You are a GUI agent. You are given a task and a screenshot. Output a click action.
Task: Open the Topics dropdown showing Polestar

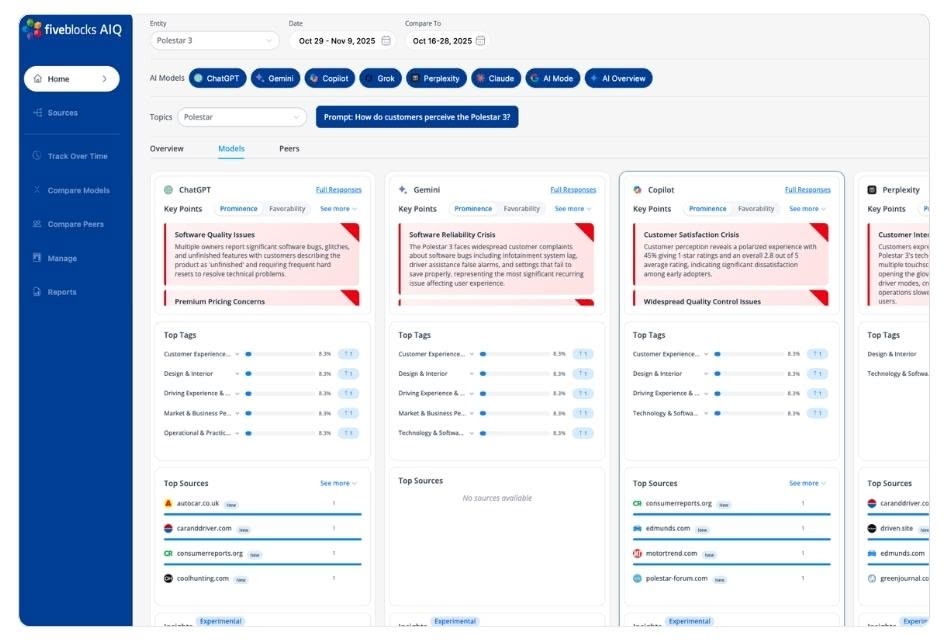coord(242,117)
